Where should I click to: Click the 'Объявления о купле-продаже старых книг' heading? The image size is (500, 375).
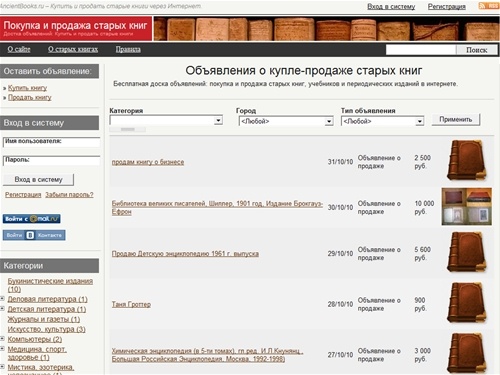tap(304, 70)
